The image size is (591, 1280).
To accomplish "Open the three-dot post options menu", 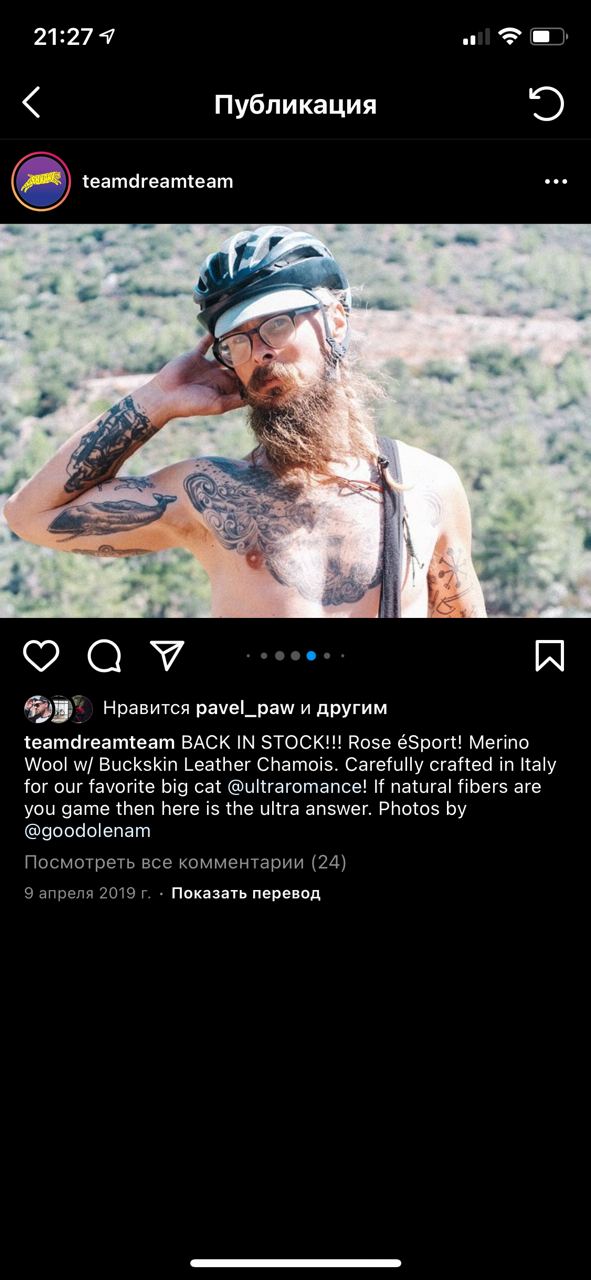I will 556,182.
